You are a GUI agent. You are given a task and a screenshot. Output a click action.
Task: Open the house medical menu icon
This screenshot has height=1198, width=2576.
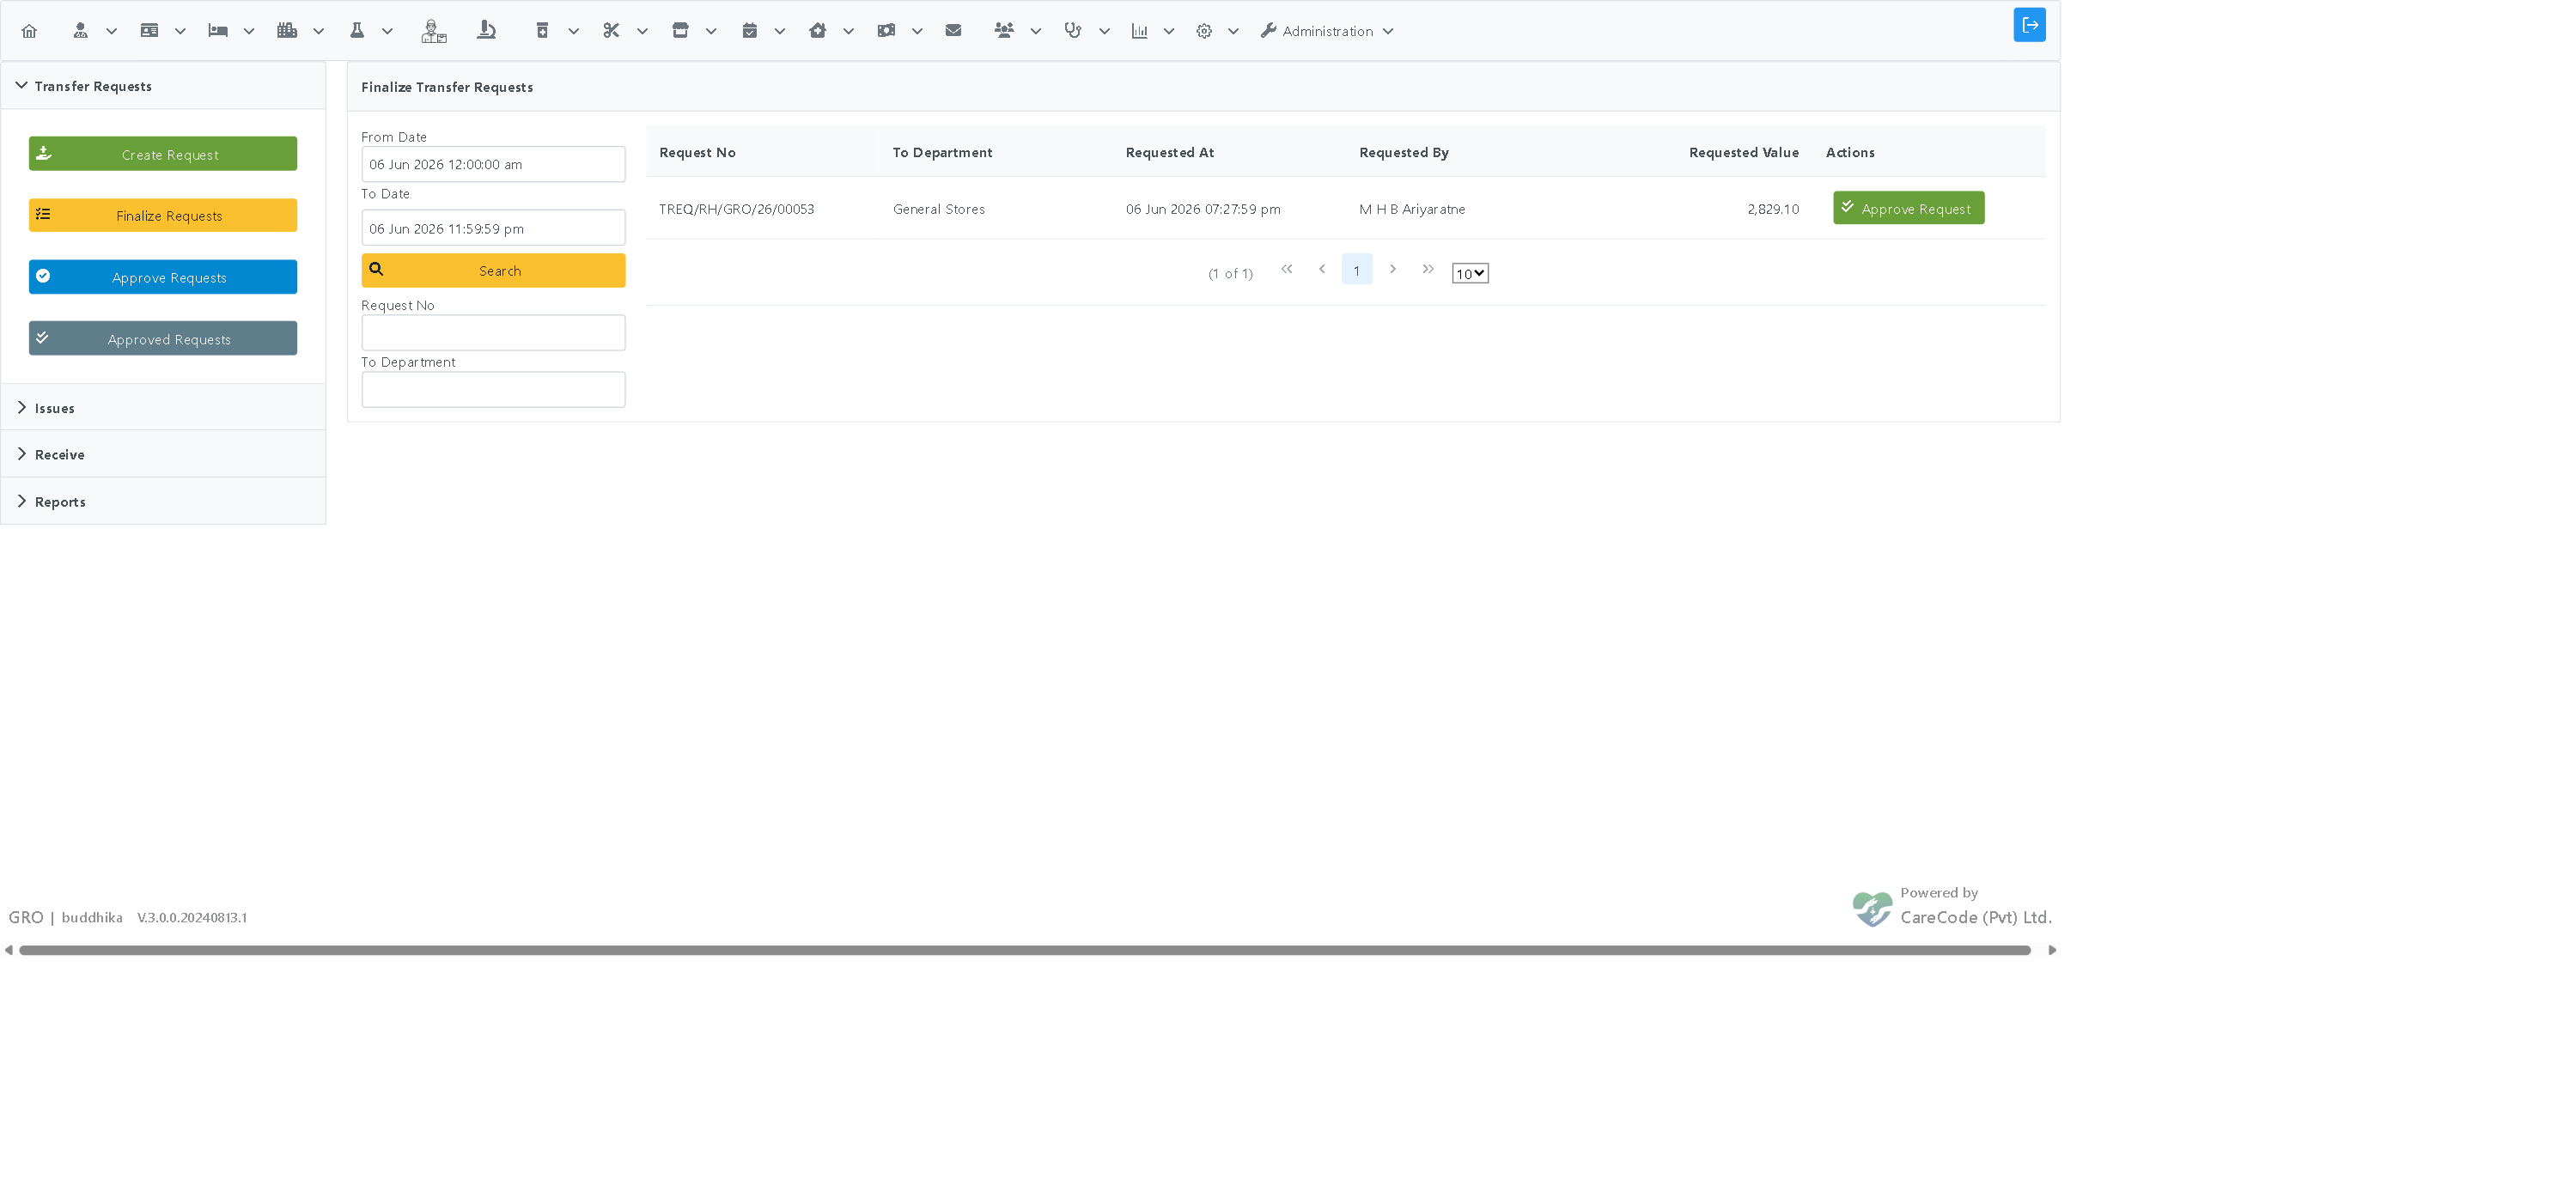pyautogui.click(x=818, y=31)
